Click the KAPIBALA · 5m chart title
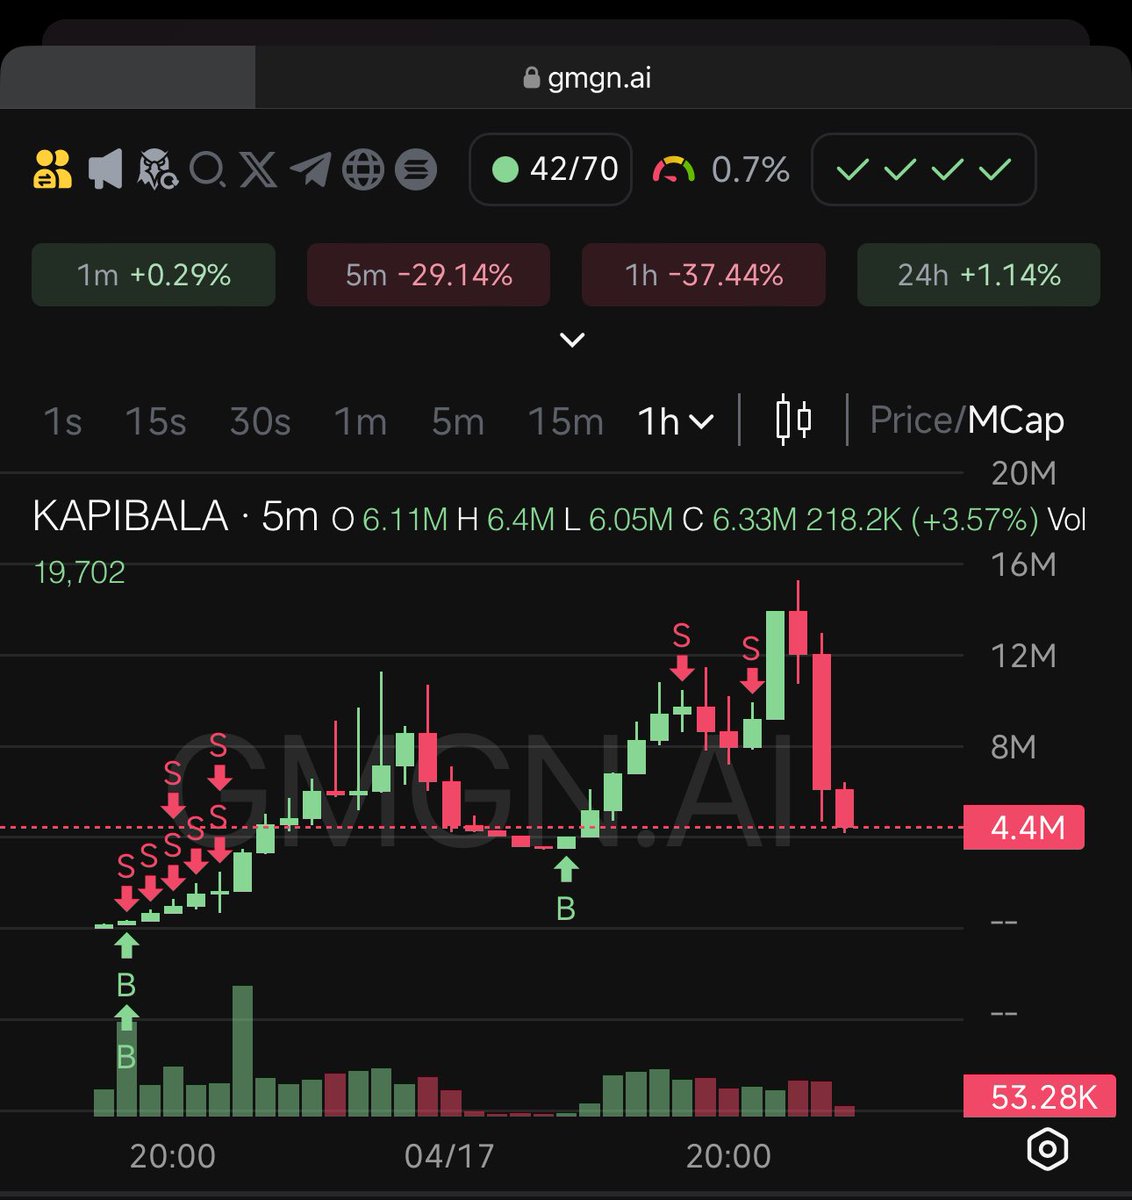Viewport: 1132px width, 1200px height. (175, 517)
